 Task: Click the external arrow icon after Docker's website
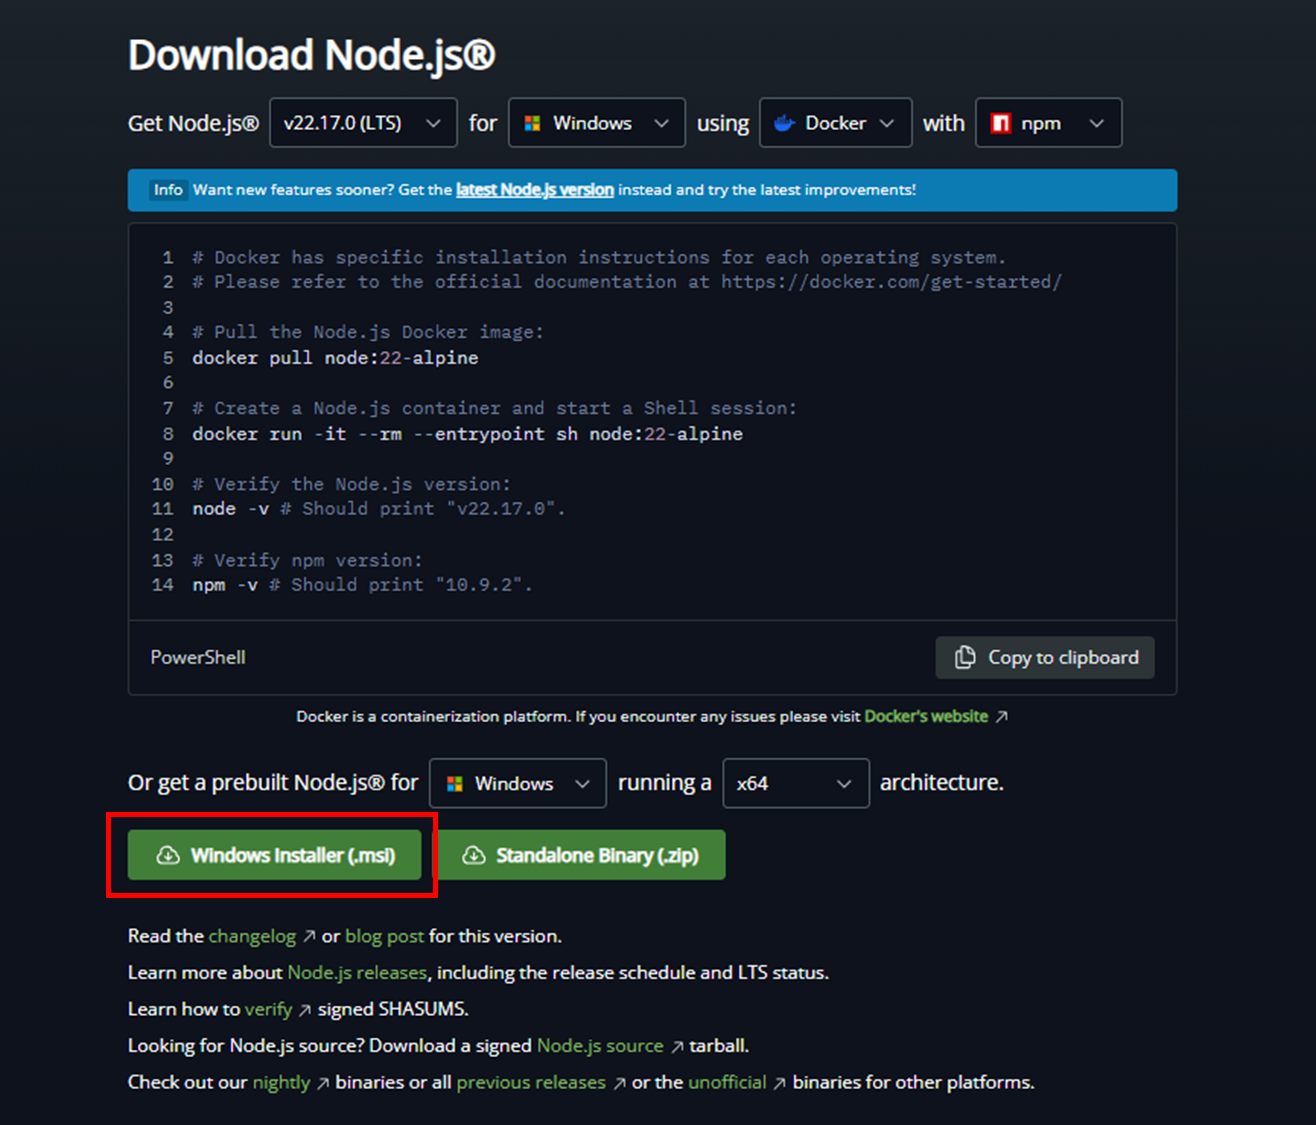click(x=1002, y=717)
